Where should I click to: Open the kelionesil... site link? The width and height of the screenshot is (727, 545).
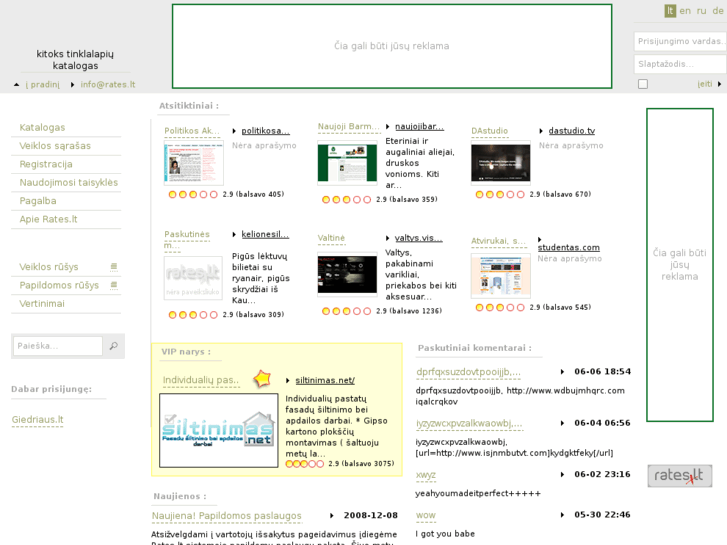(x=265, y=234)
